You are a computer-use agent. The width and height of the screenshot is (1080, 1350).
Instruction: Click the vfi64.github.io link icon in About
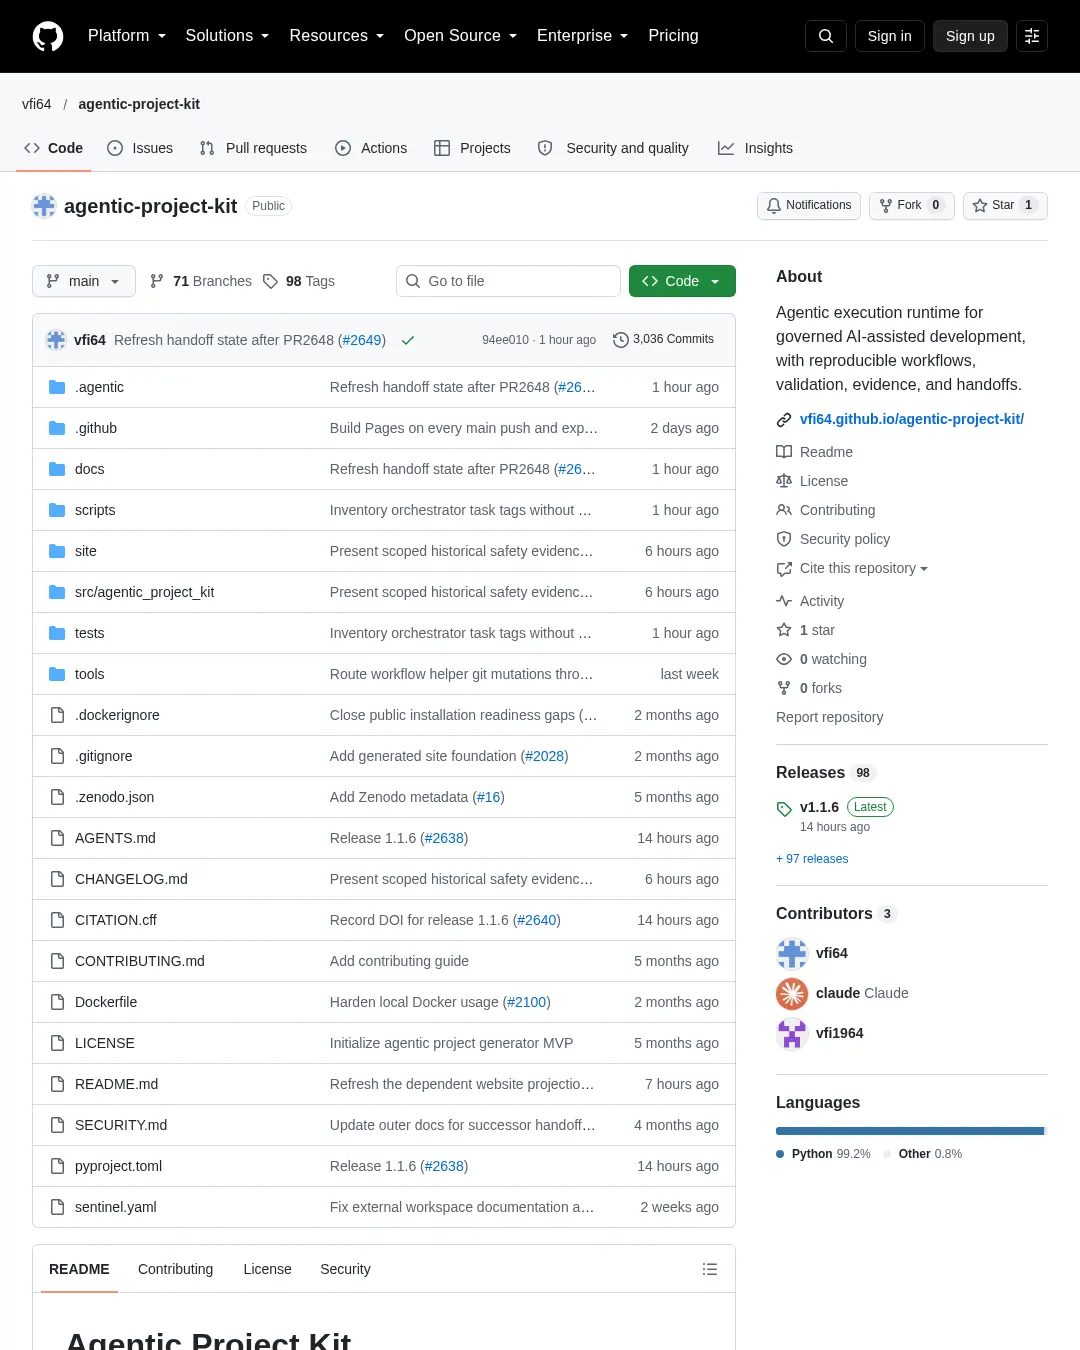click(784, 420)
